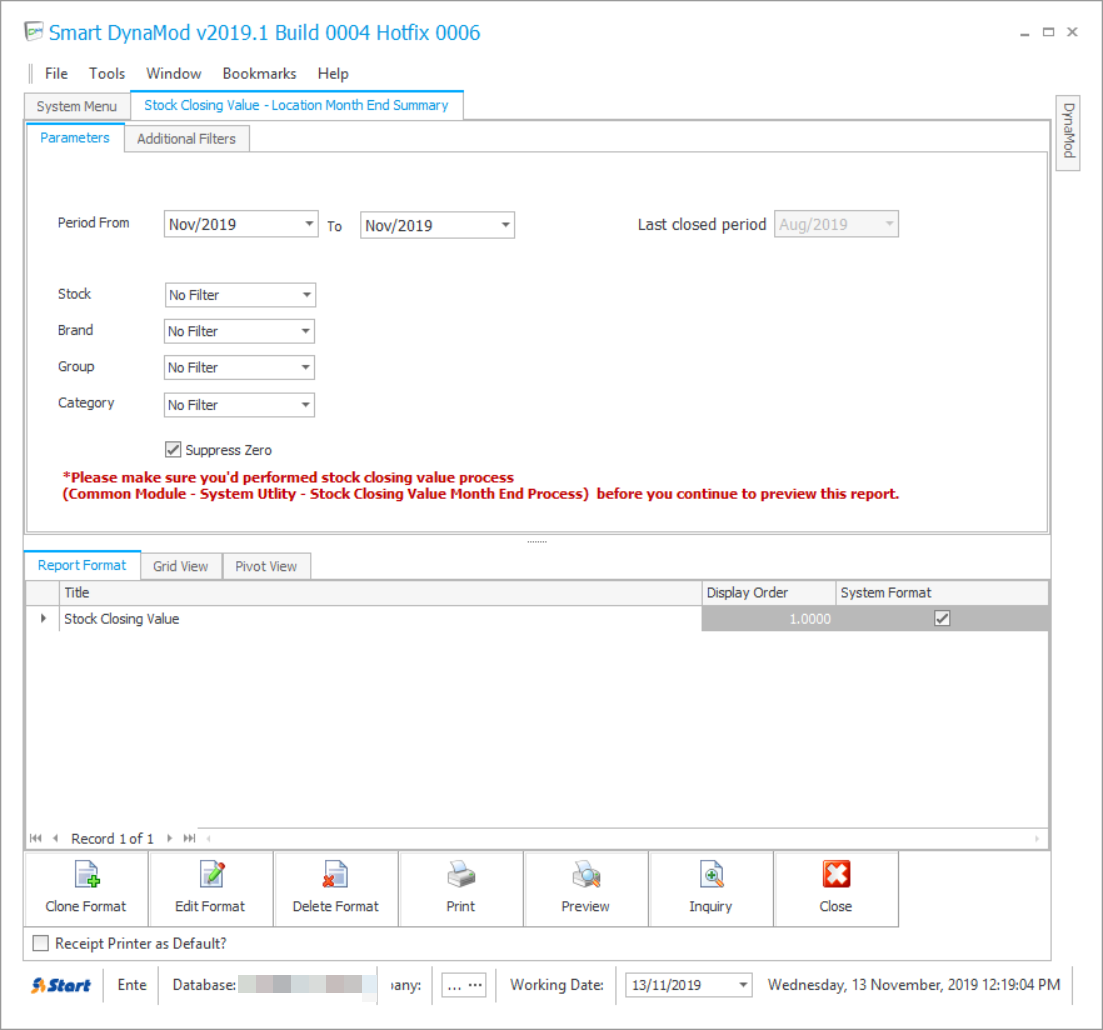Switch to the System Menu tab

[77, 106]
